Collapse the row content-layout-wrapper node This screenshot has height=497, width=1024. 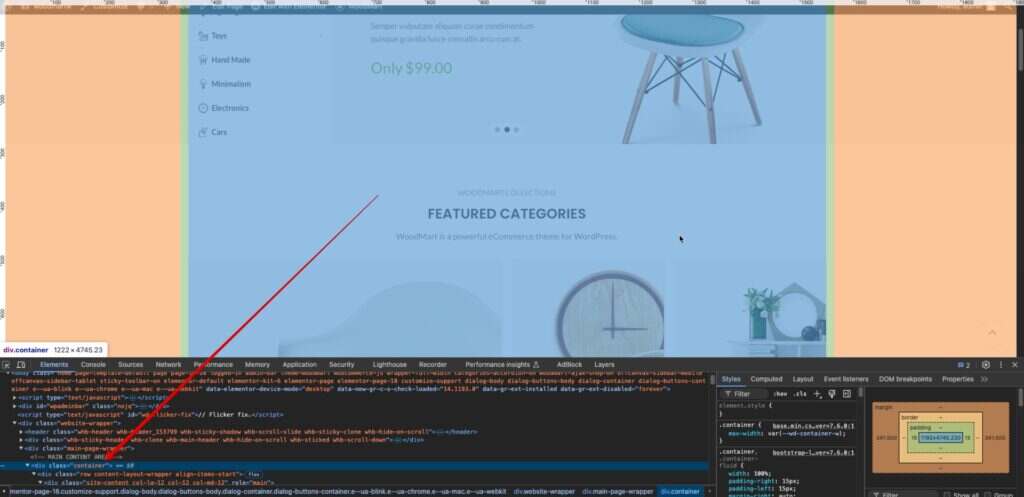pos(34,474)
